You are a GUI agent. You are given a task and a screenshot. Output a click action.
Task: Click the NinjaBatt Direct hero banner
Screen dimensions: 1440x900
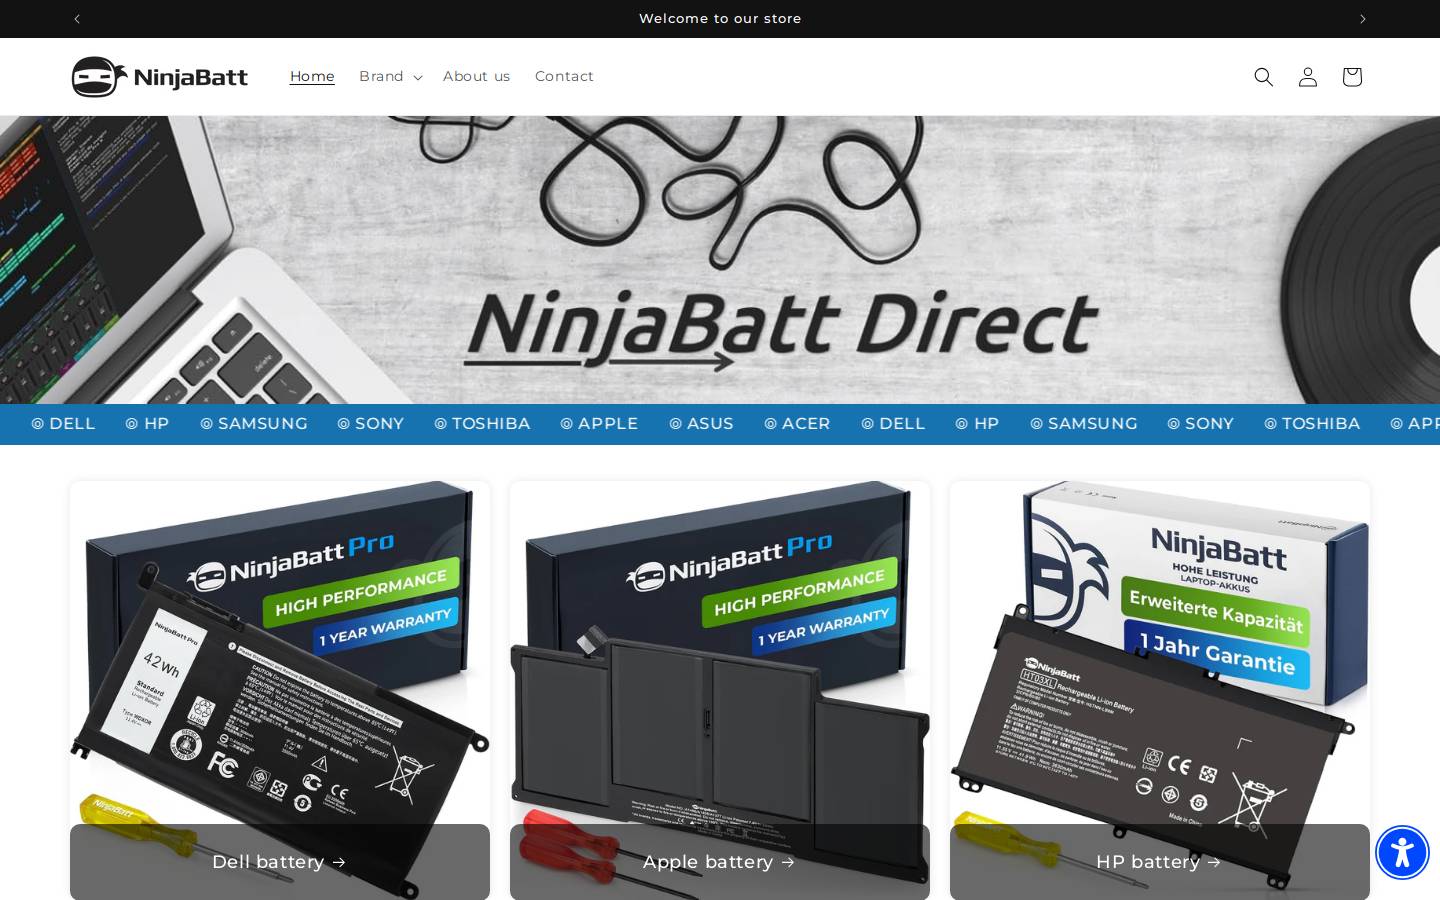[720, 260]
